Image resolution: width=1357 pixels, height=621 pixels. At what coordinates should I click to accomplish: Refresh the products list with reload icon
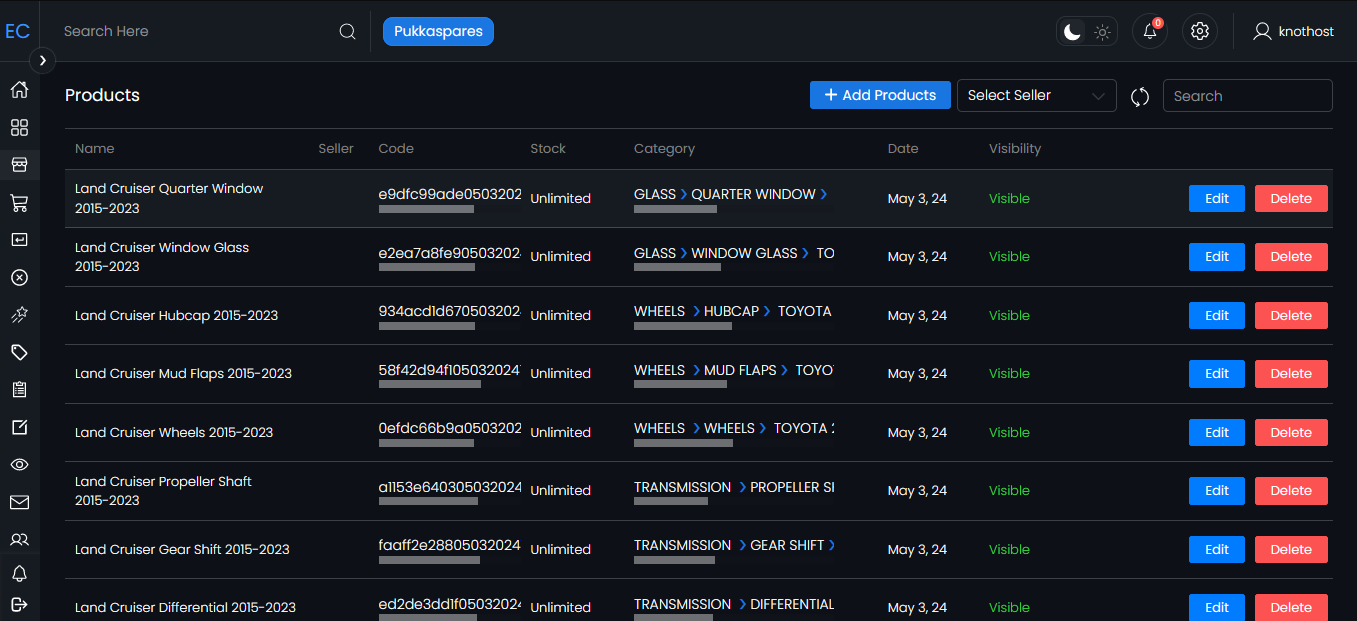1140,96
